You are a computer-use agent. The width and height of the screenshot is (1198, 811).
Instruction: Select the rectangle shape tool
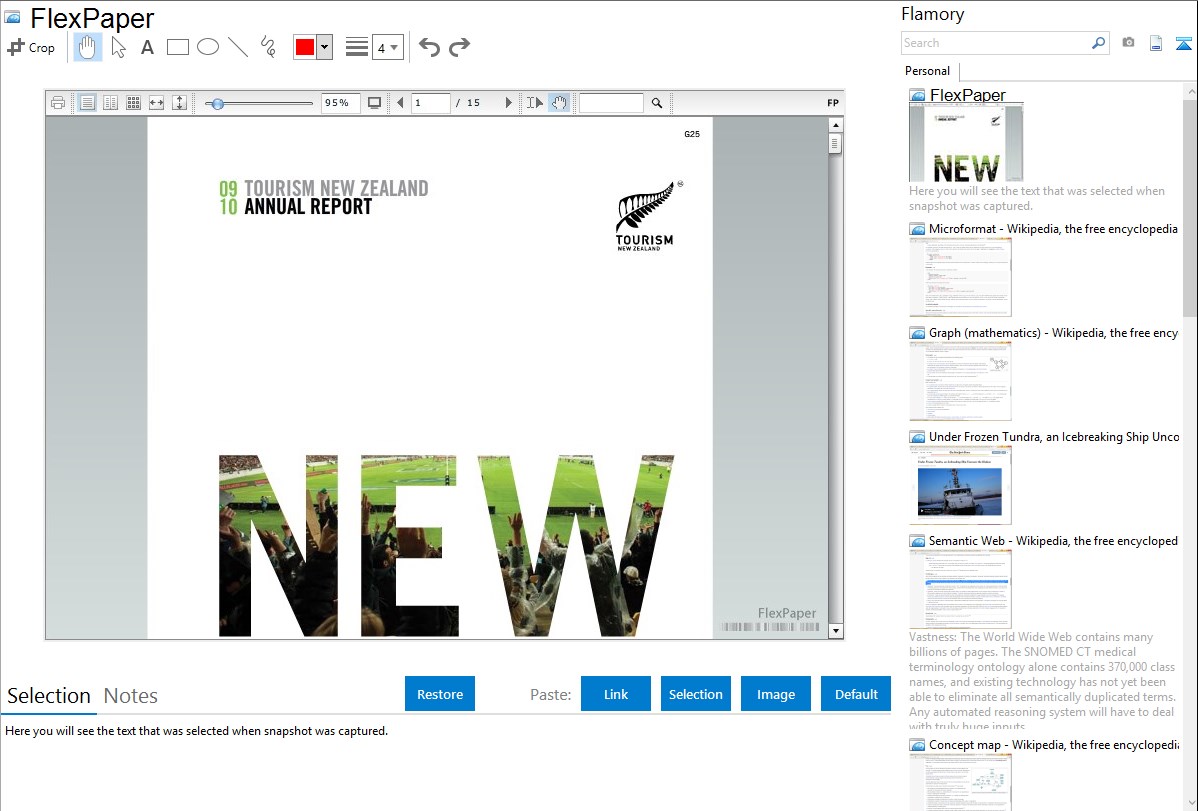[177, 47]
